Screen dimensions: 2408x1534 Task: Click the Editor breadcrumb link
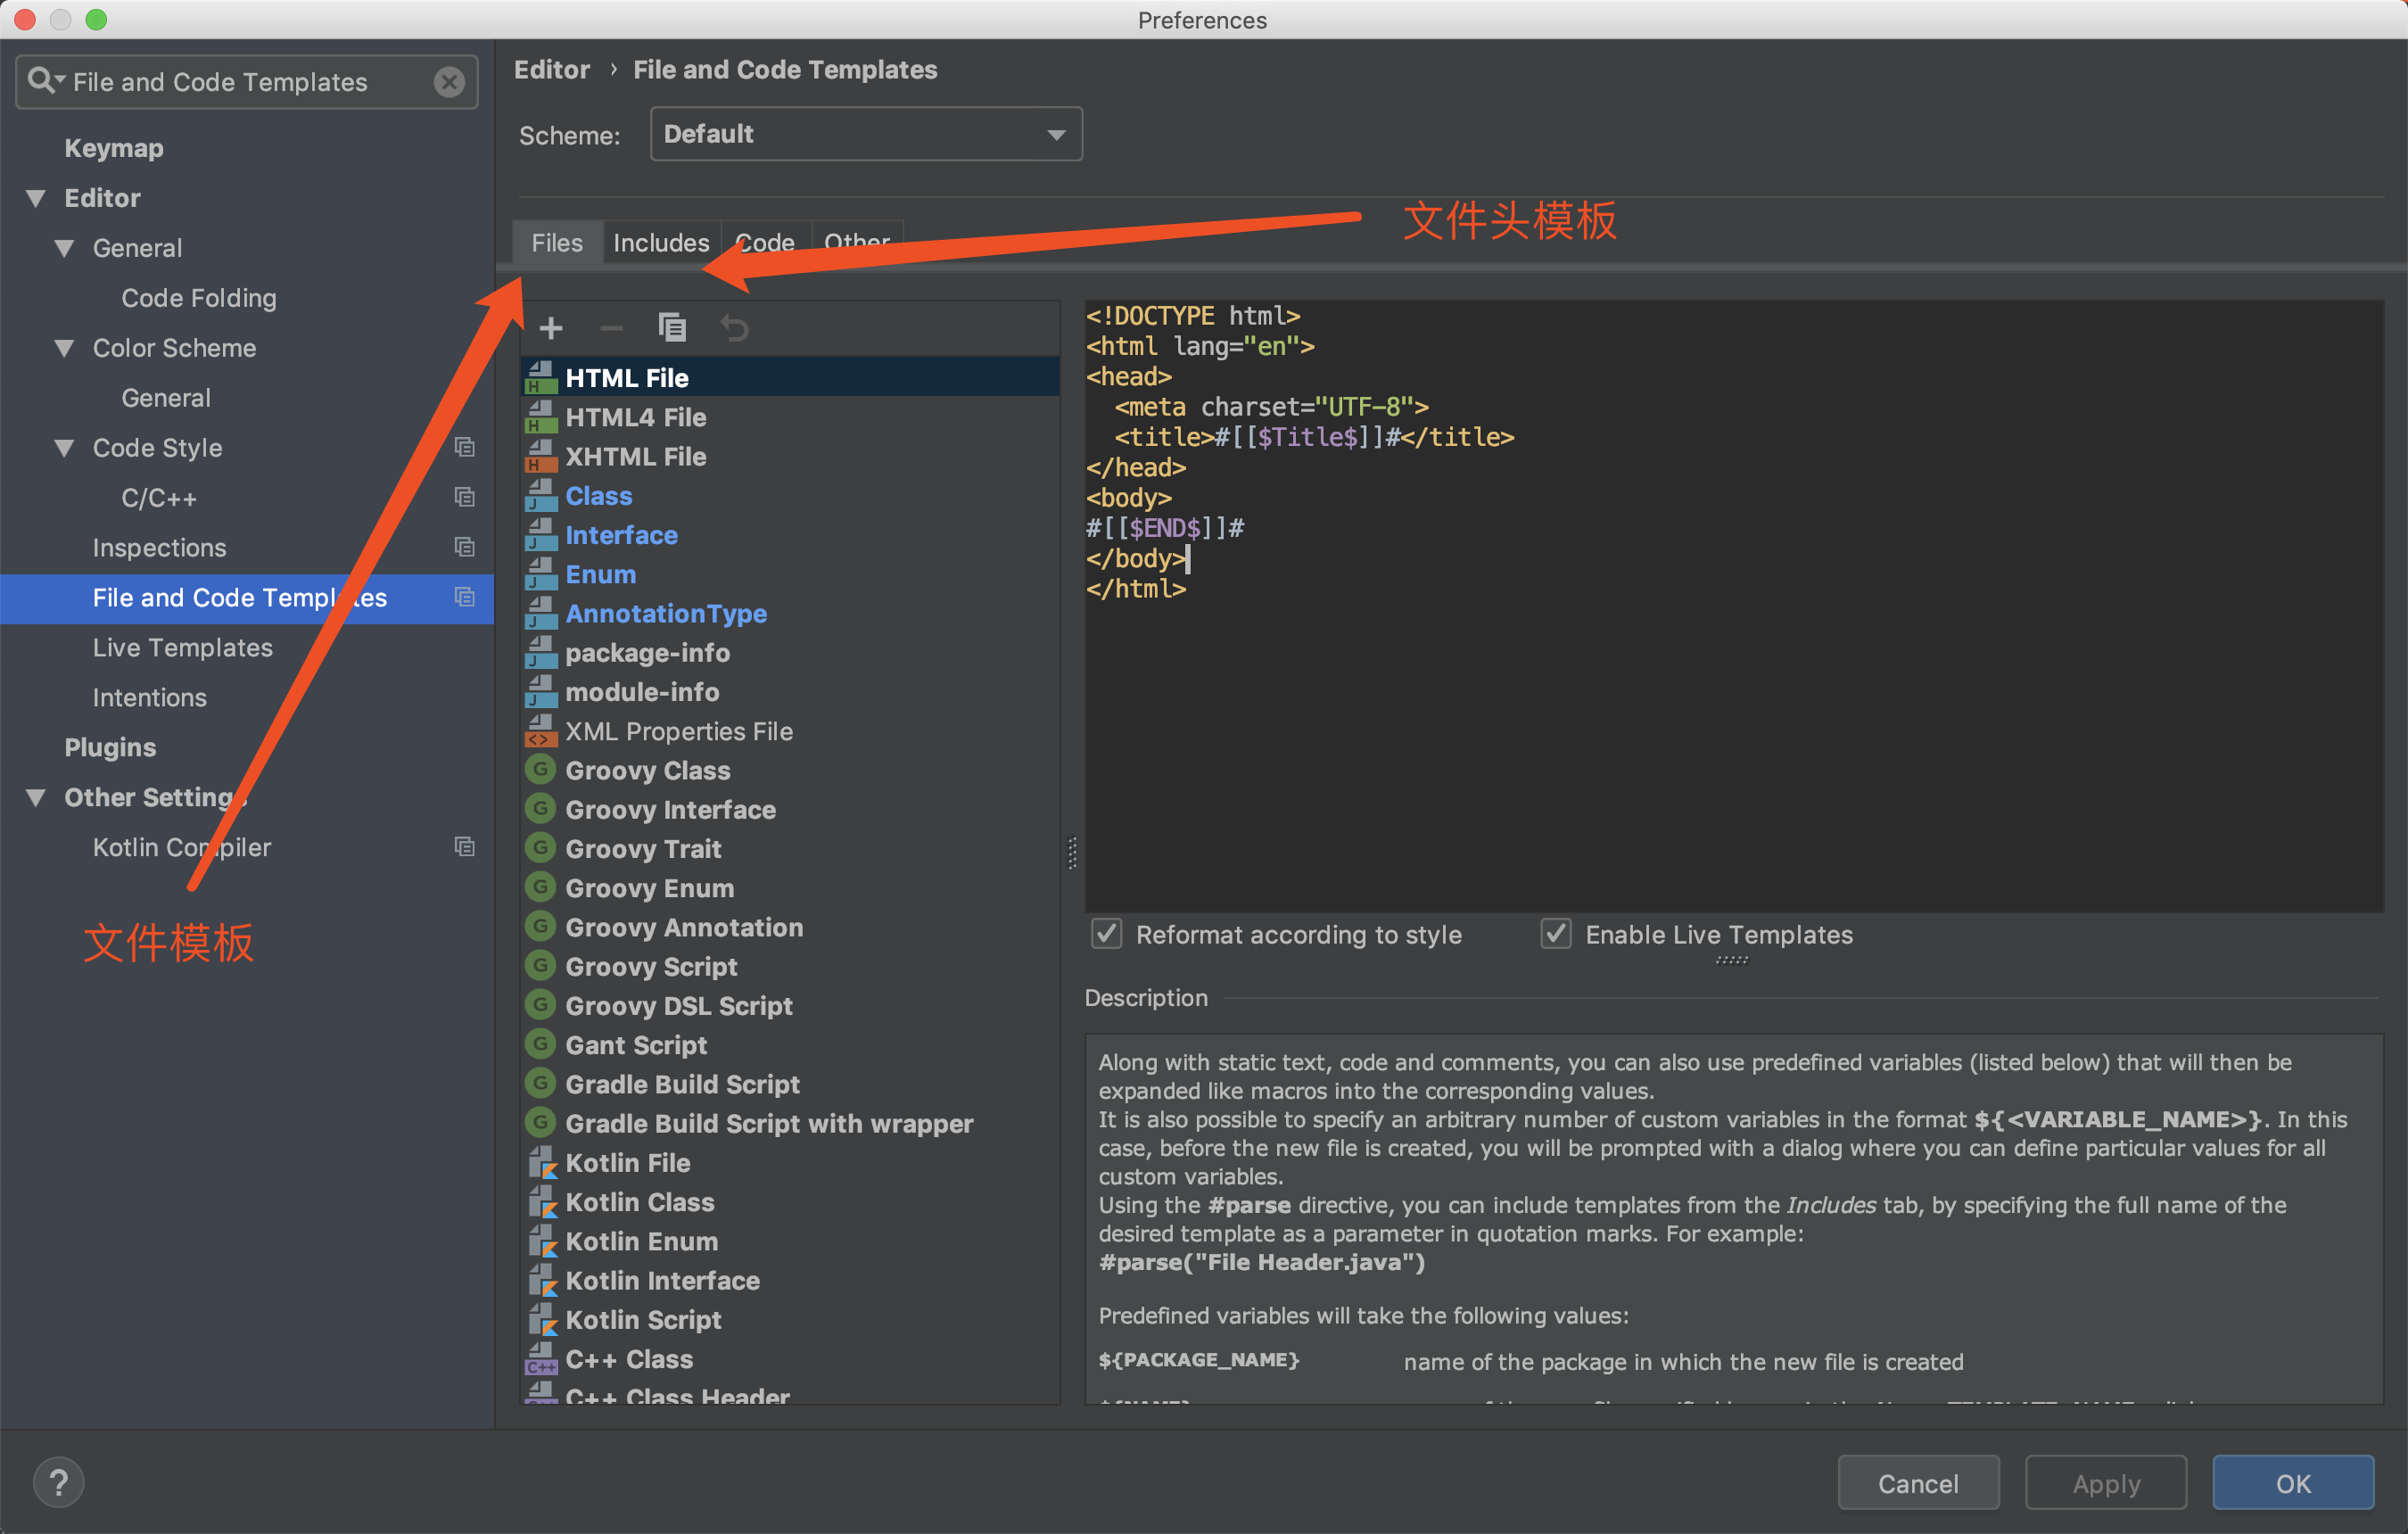pyautogui.click(x=552, y=69)
